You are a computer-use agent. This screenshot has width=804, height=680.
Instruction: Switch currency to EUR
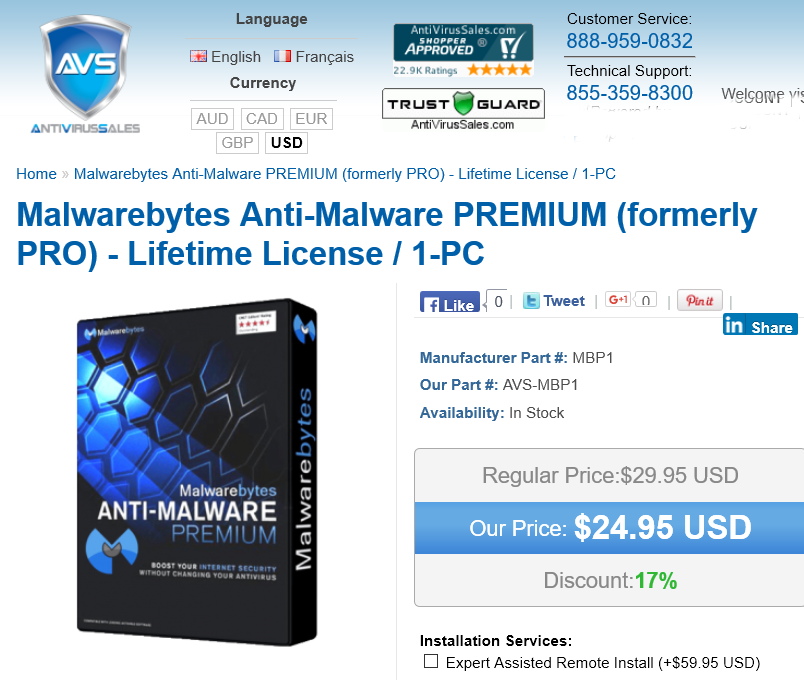311,119
